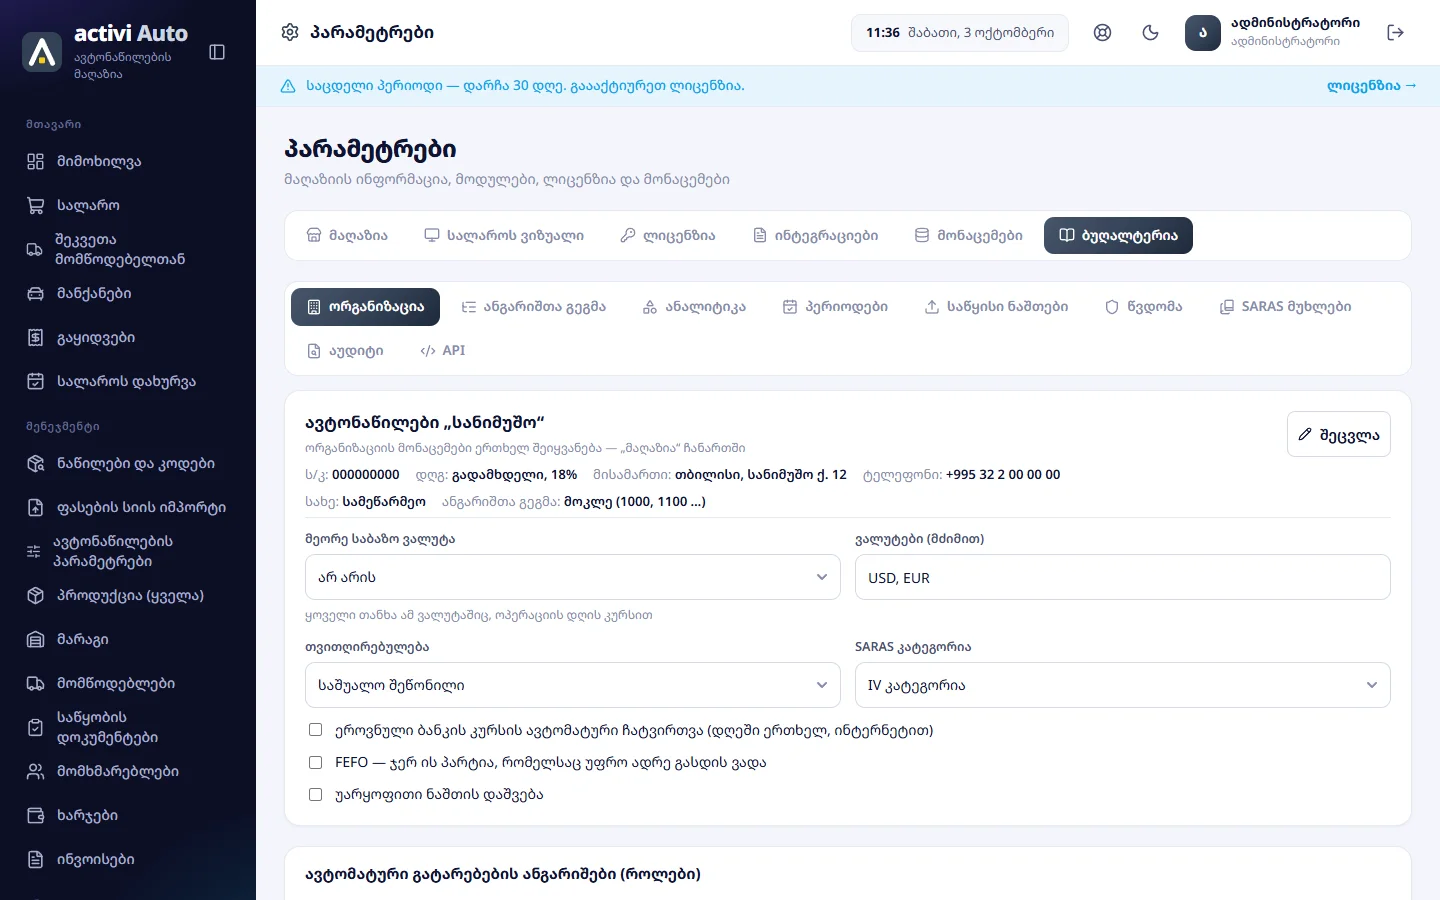This screenshot has width=1440, height=900.
Task: Open სალარო via the cart icon
Action: [x=36, y=205]
